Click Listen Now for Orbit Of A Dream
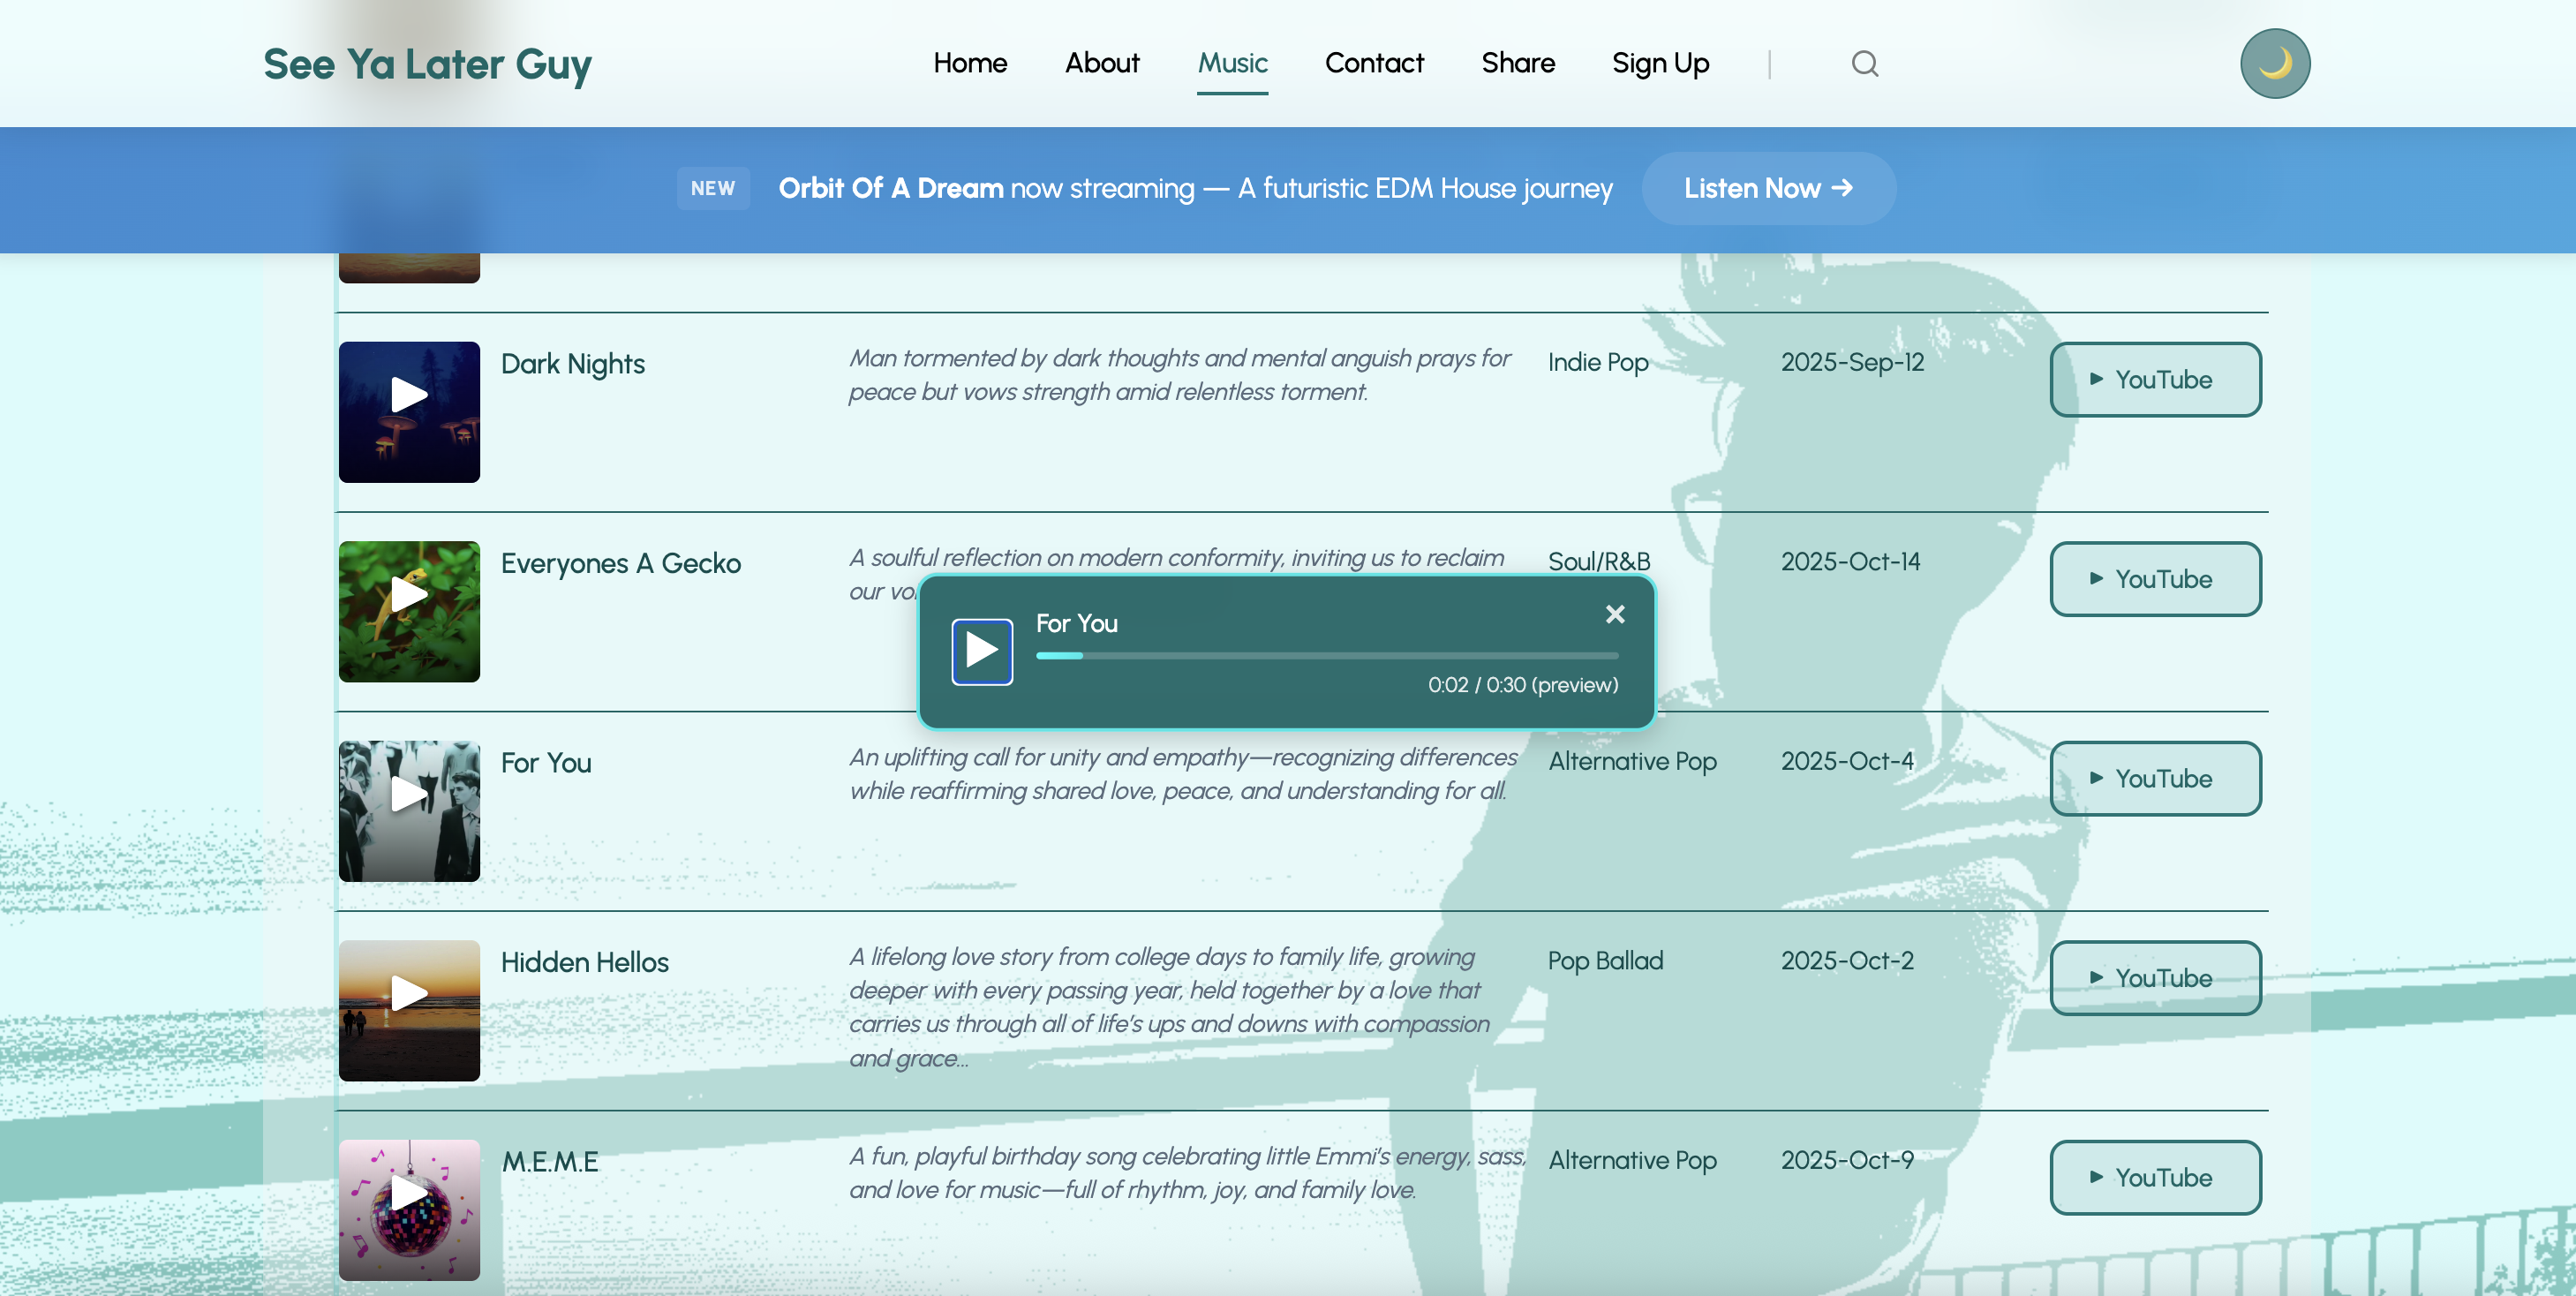Viewport: 2576px width, 1296px height. [x=1768, y=188]
